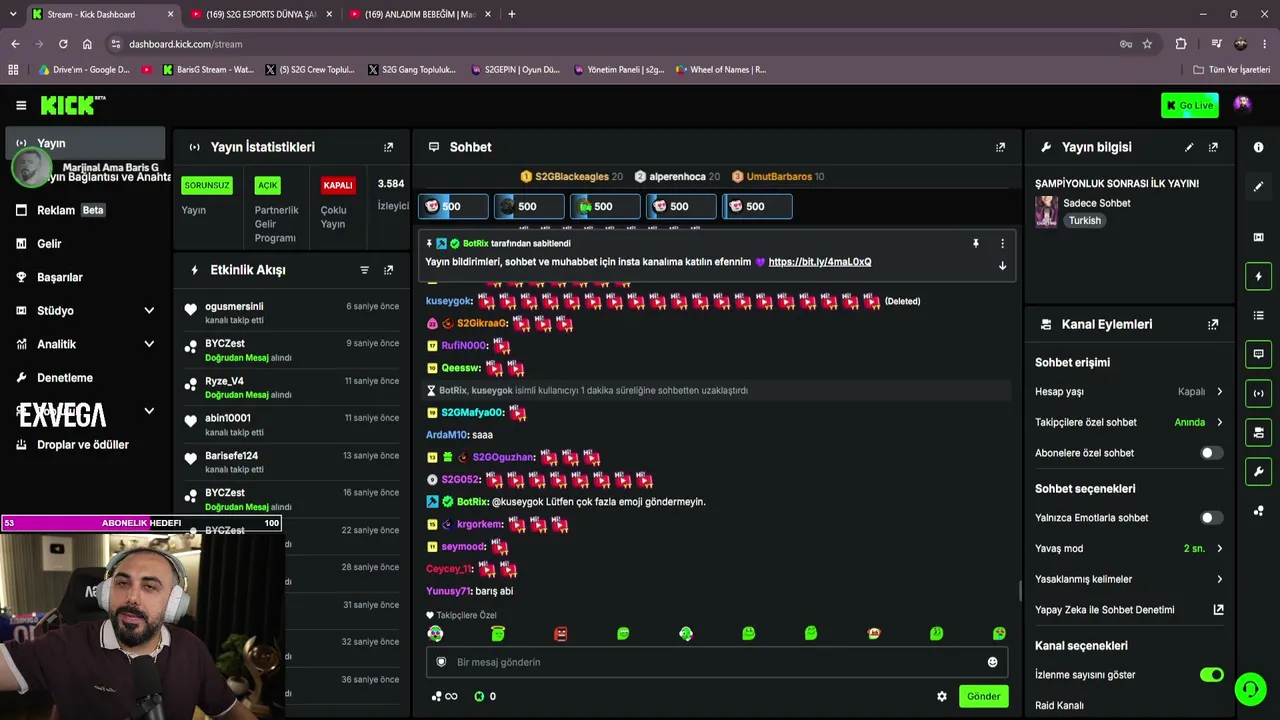Click the Turkish language tag
The height and width of the screenshot is (720, 1280).
click(1084, 221)
